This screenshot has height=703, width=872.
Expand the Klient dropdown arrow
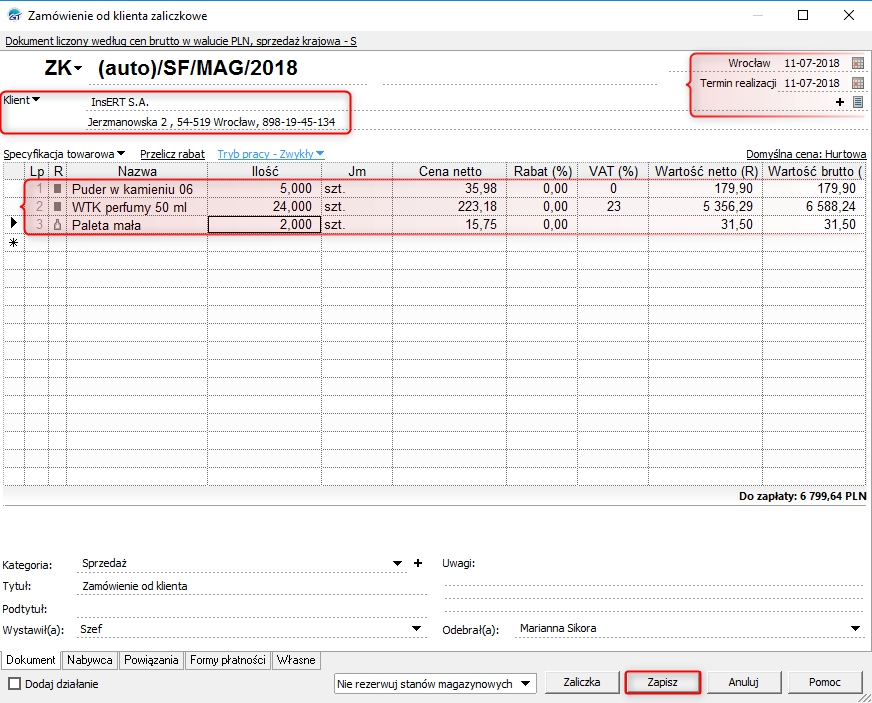pyautogui.click(x=36, y=99)
